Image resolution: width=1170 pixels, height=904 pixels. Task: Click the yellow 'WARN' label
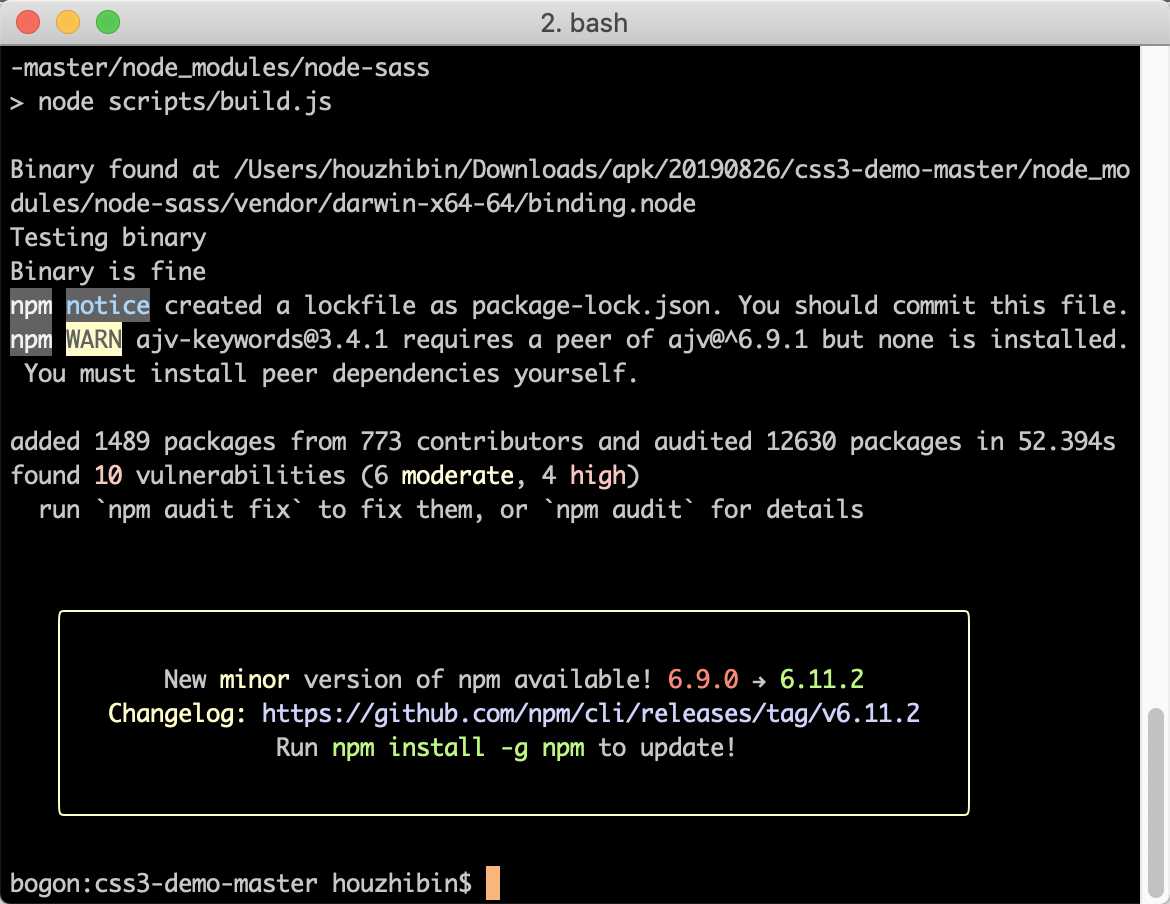94,340
